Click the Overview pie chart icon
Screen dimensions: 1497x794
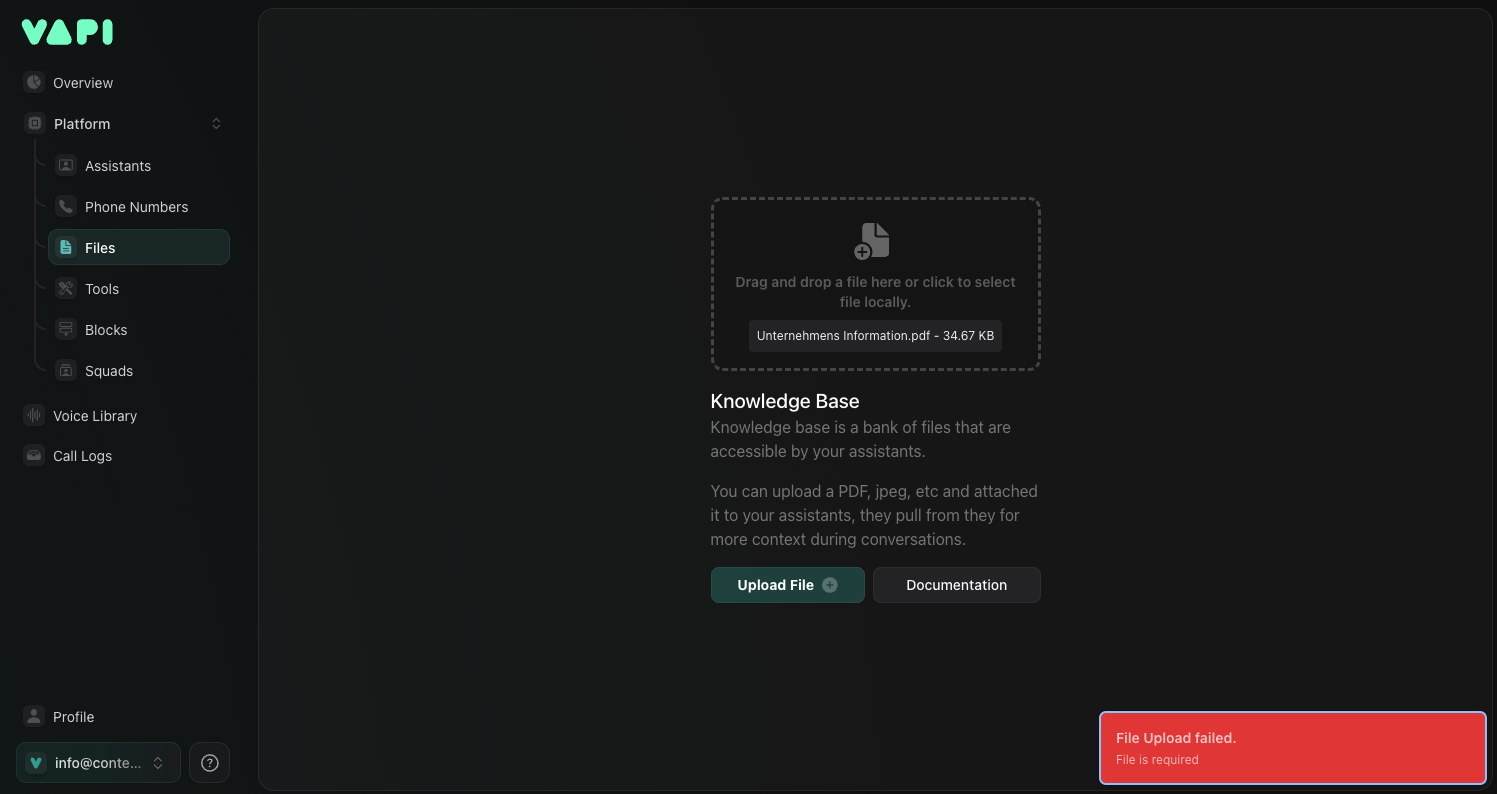[34, 83]
